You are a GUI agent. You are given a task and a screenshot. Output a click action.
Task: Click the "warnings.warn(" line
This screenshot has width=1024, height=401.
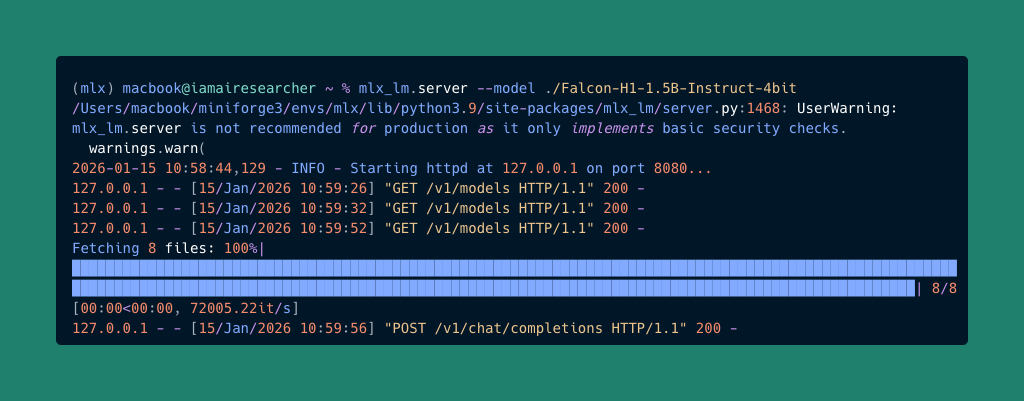(x=147, y=148)
